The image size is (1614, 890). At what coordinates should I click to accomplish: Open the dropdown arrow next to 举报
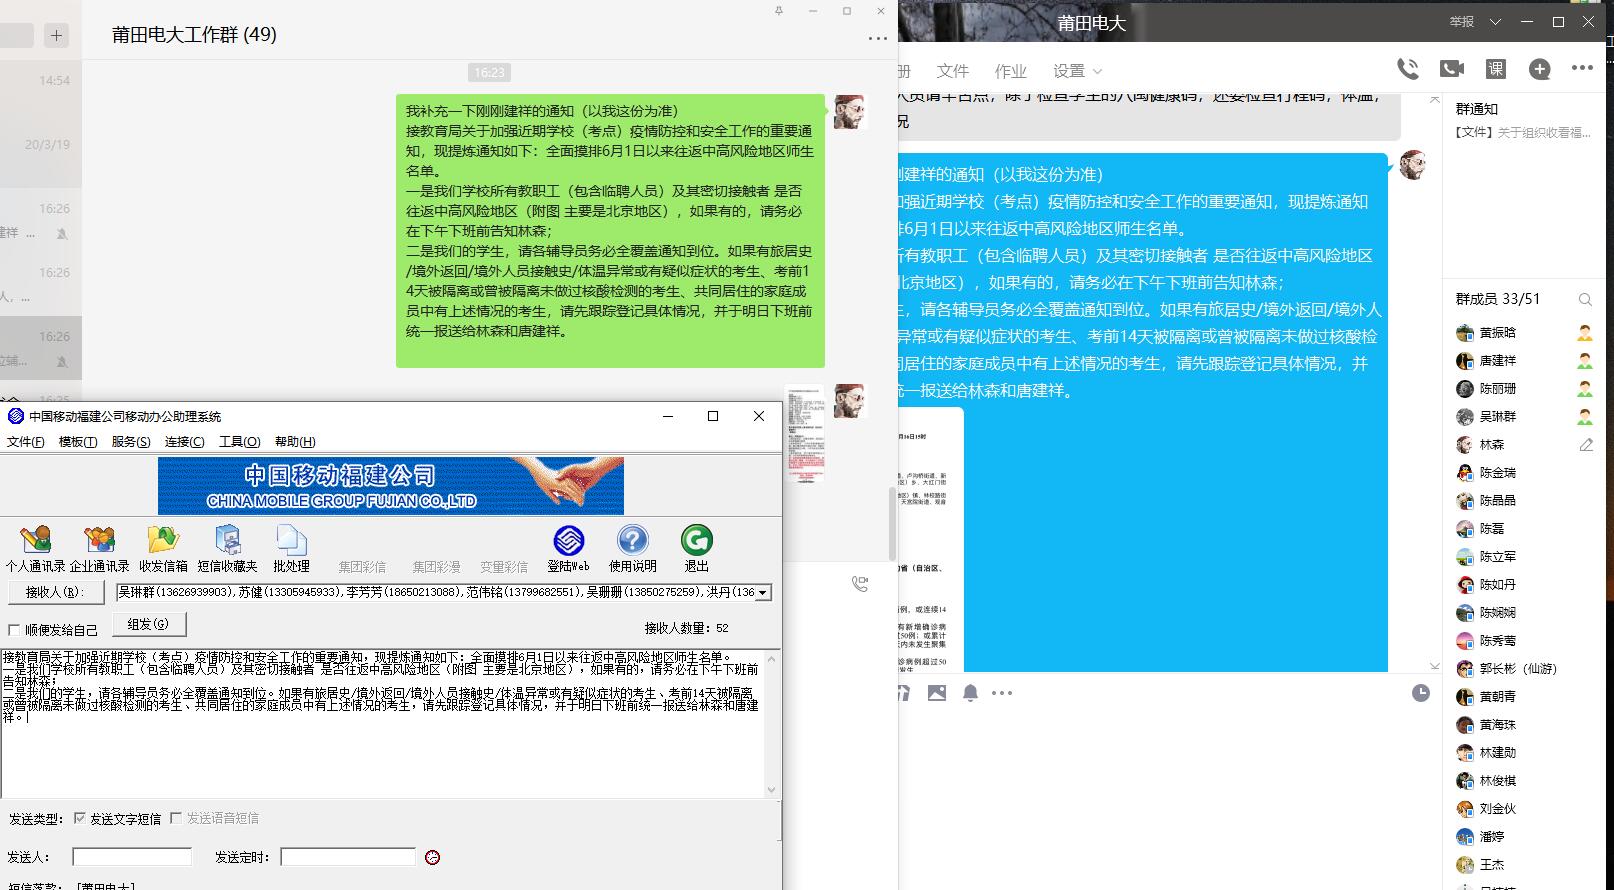point(1496,22)
